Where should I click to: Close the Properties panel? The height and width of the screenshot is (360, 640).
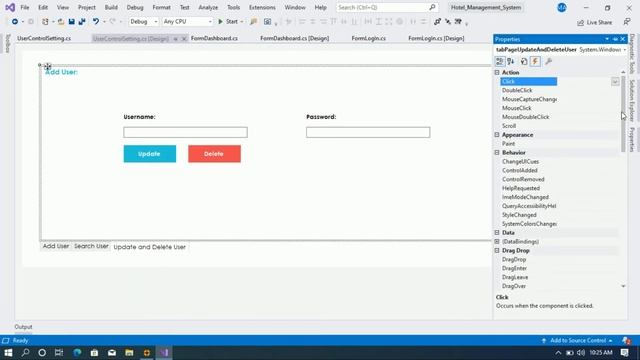click(623, 39)
